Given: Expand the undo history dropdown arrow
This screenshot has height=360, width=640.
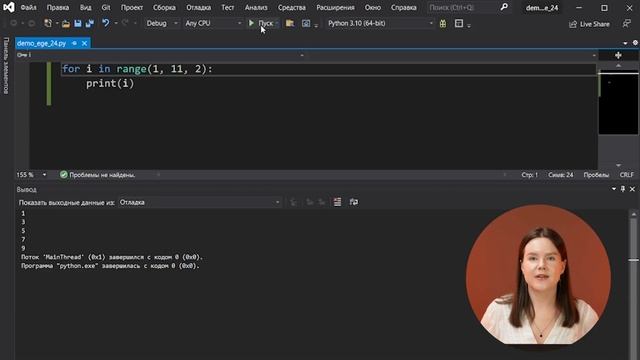Looking at the screenshot, I should point(116,24).
